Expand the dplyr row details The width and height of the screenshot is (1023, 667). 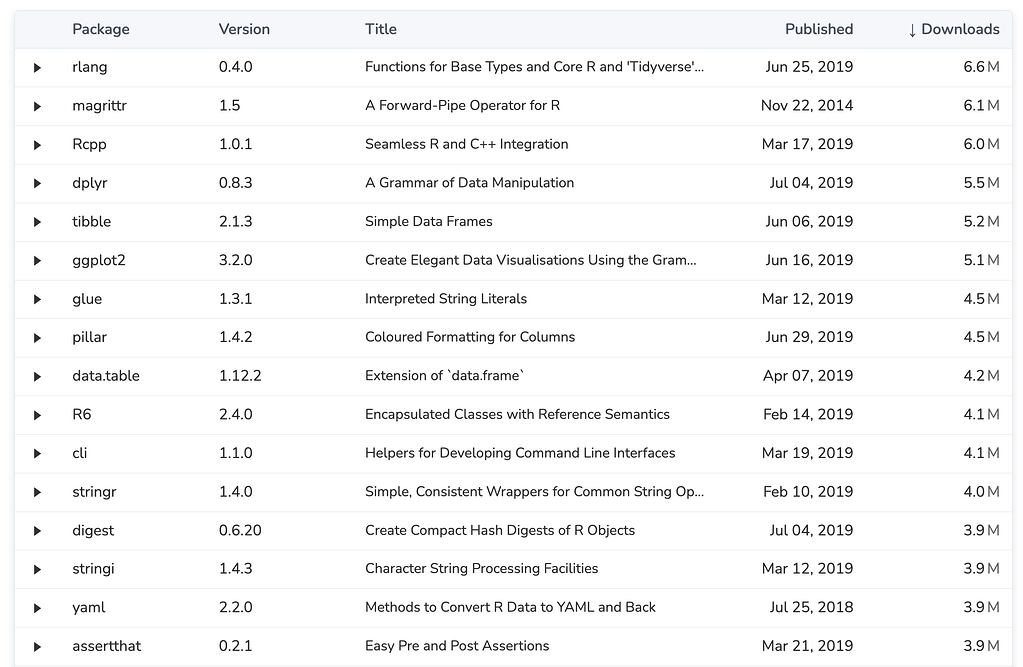pyautogui.click(x=37, y=184)
